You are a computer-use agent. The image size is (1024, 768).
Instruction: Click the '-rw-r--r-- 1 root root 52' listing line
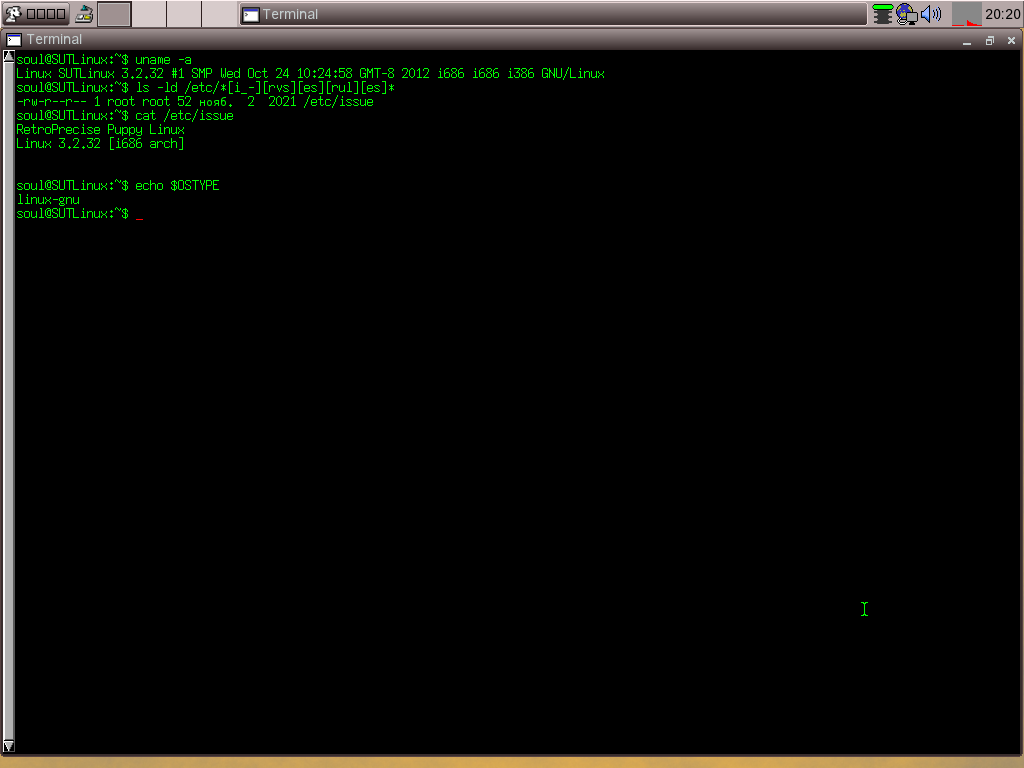(x=195, y=102)
